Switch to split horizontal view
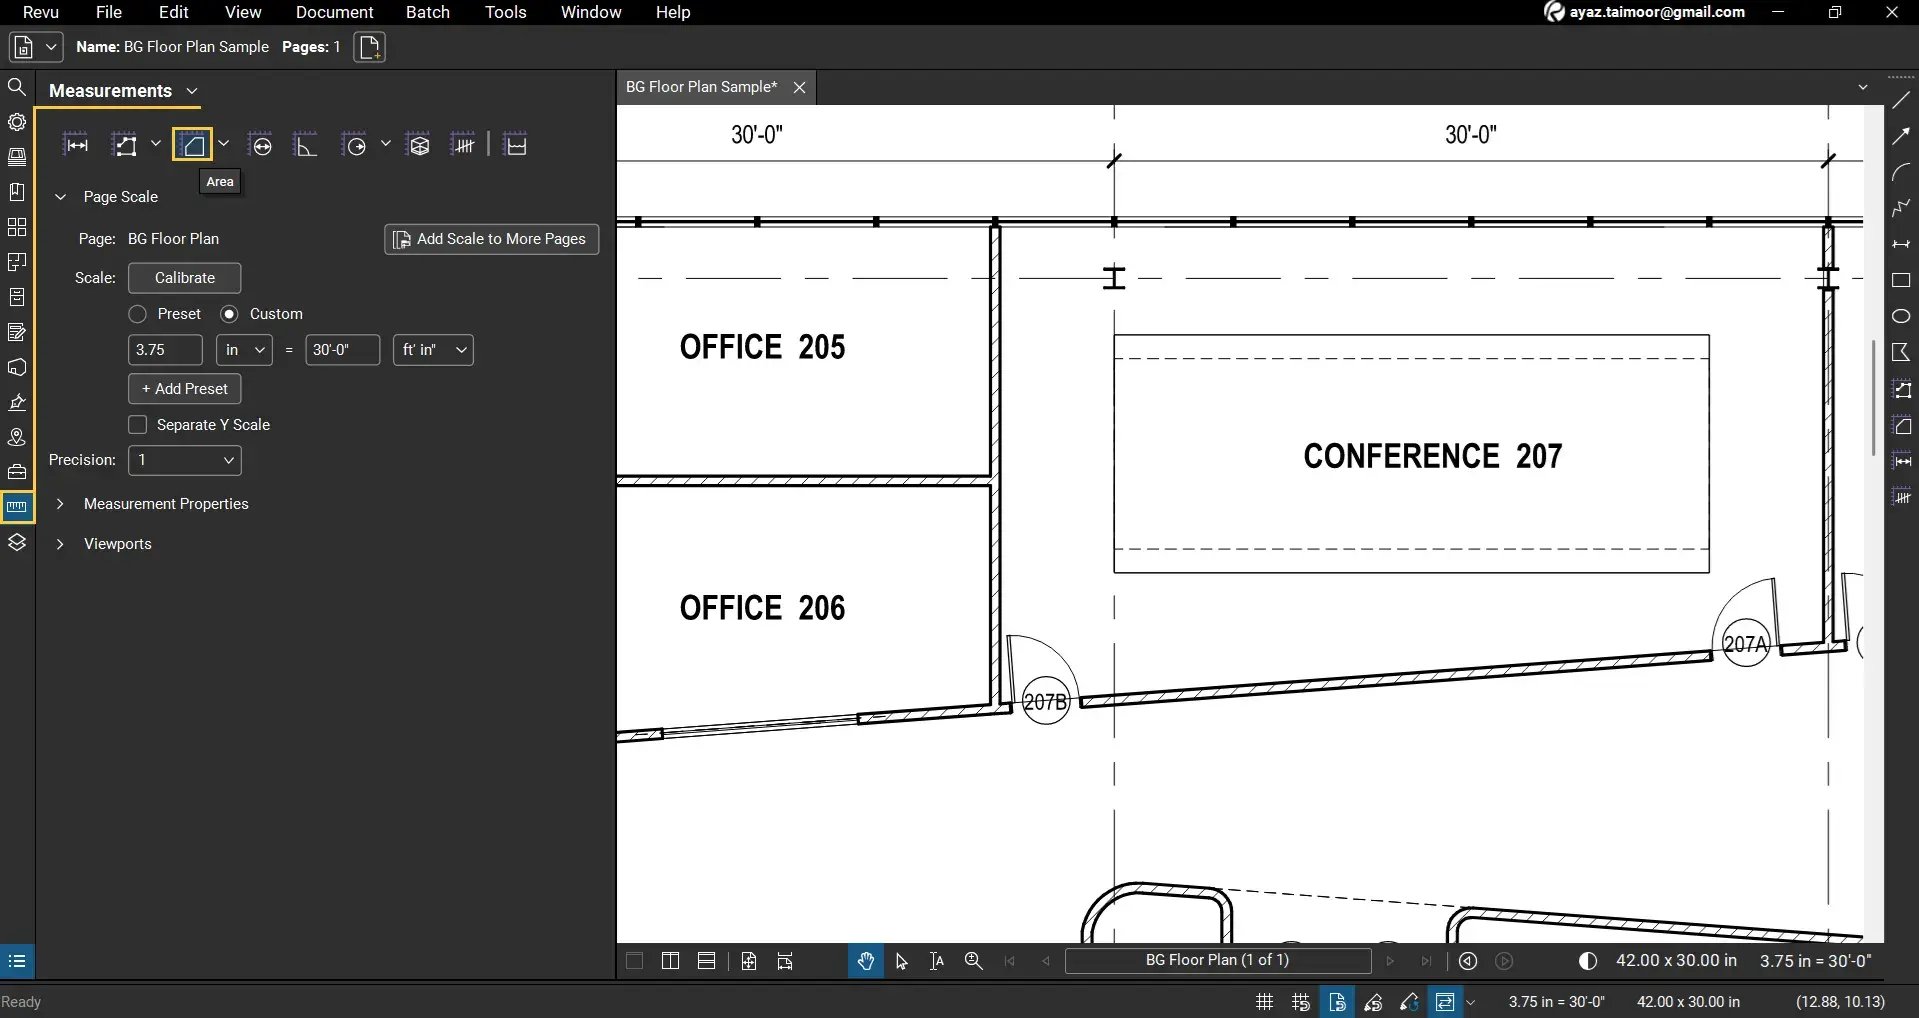The image size is (1919, 1018). pos(706,961)
